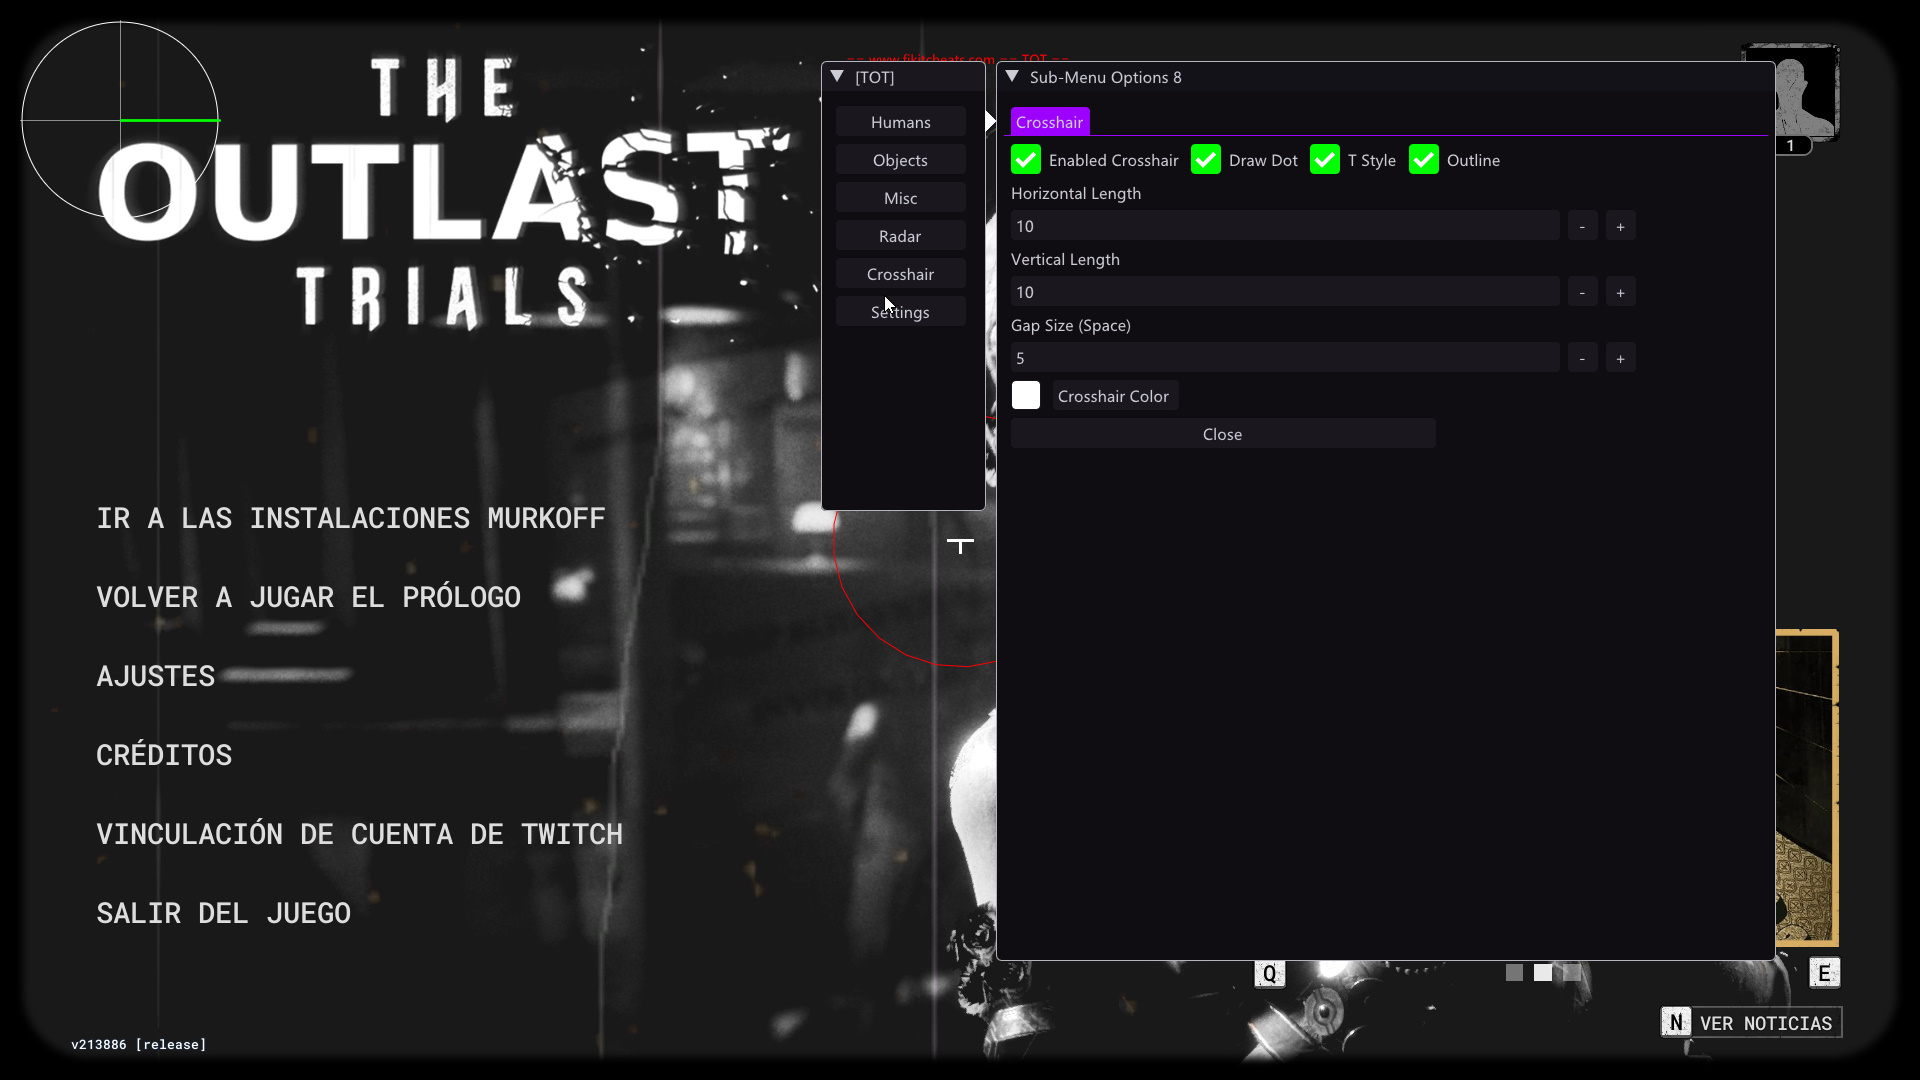
Task: Decrease Gap Size with minus button
Action: [x=1582, y=358]
